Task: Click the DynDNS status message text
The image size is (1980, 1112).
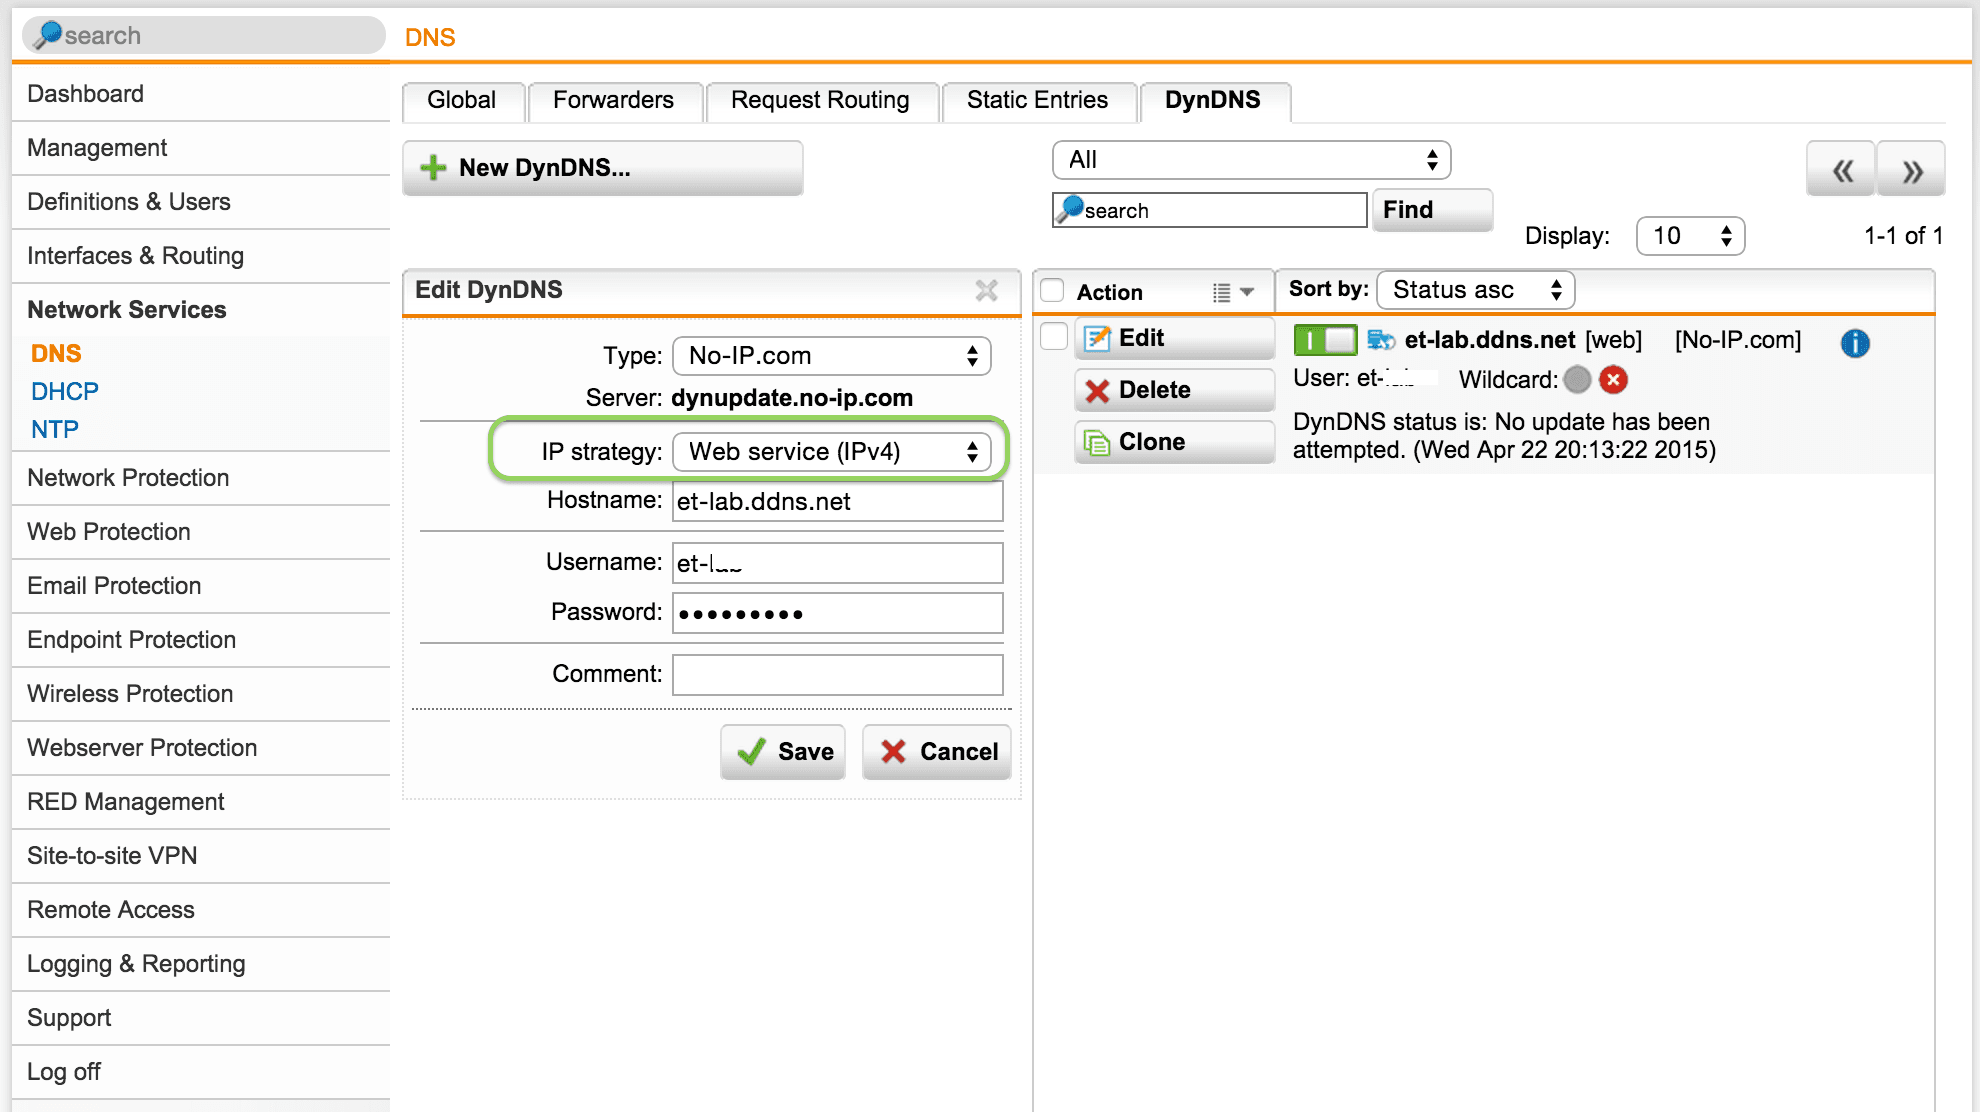Action: (x=1504, y=436)
